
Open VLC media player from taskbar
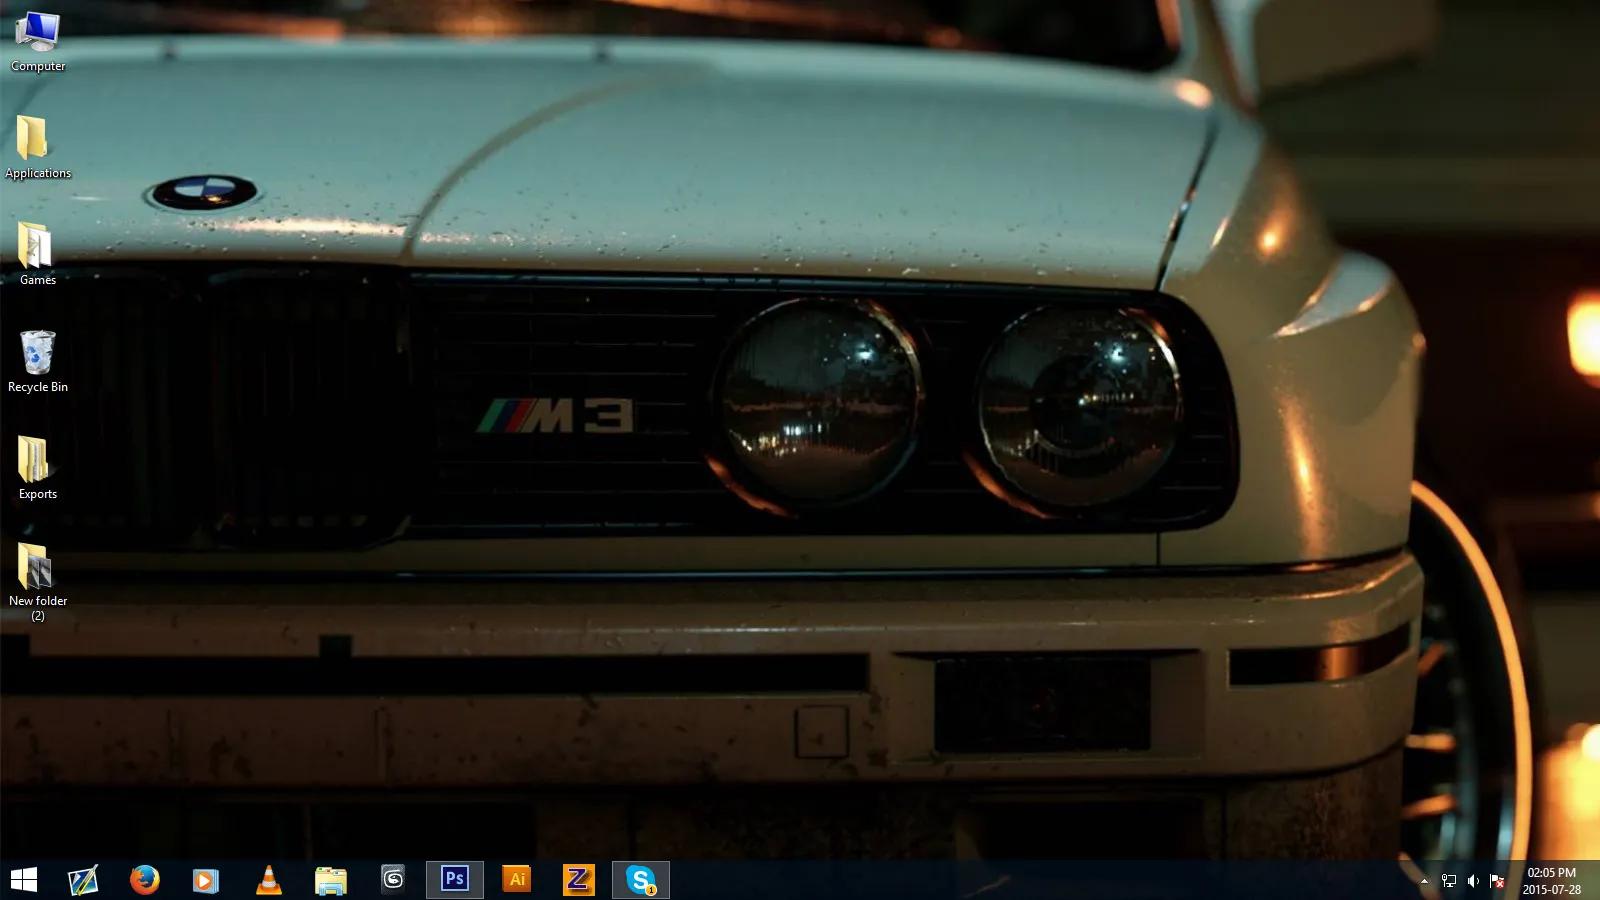pyautogui.click(x=268, y=880)
